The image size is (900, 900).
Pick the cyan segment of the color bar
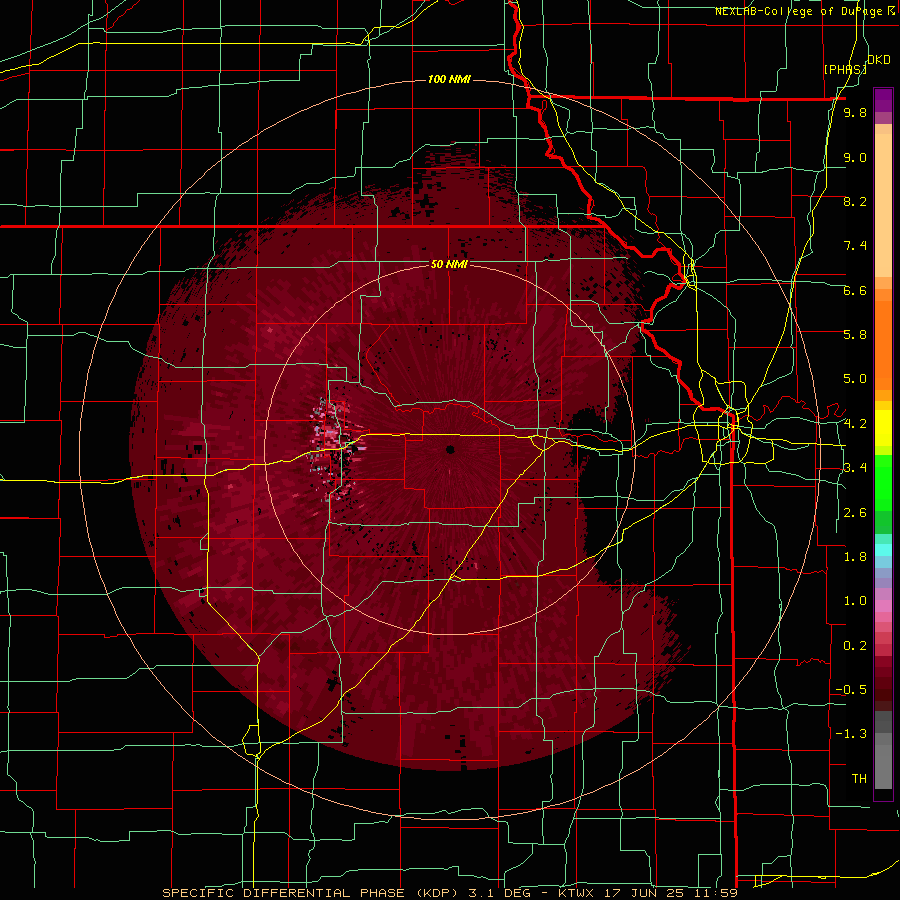click(883, 550)
